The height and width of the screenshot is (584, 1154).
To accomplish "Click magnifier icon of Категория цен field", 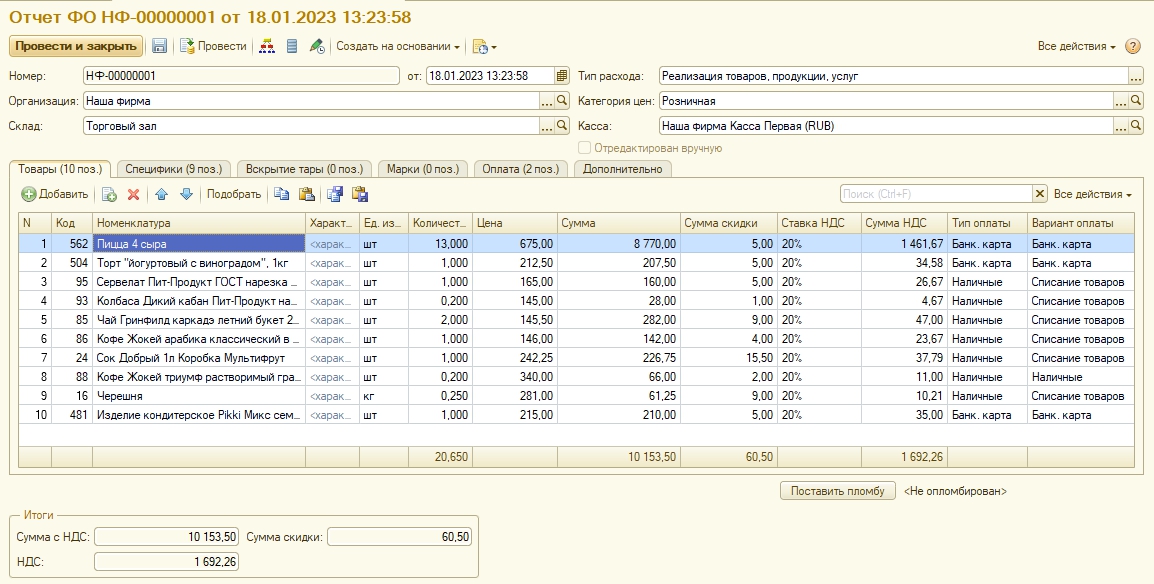I will tap(1136, 101).
